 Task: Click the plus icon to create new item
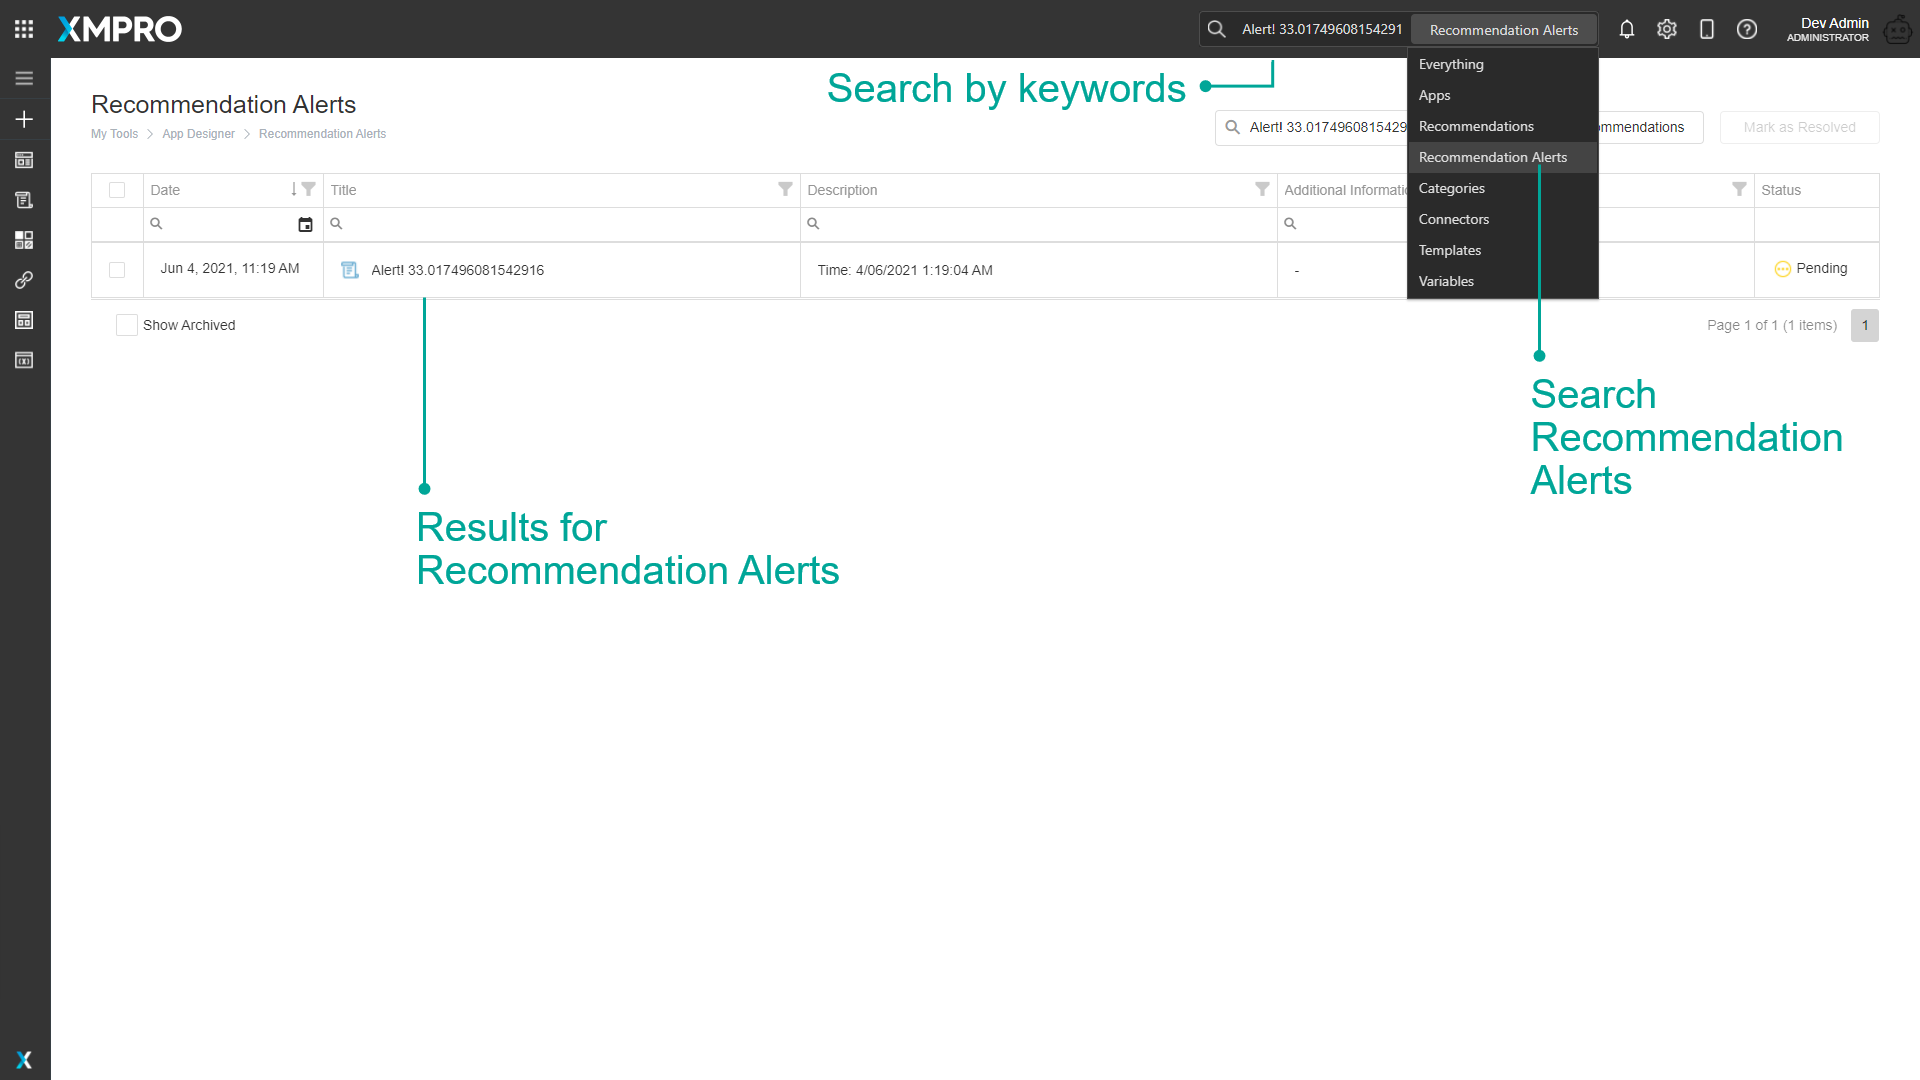point(24,119)
